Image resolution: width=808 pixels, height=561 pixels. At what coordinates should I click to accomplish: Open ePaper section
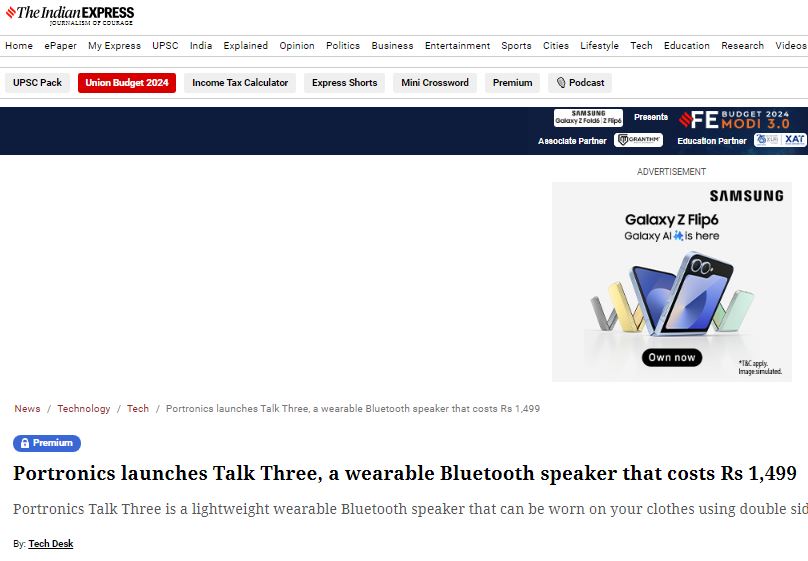point(60,45)
